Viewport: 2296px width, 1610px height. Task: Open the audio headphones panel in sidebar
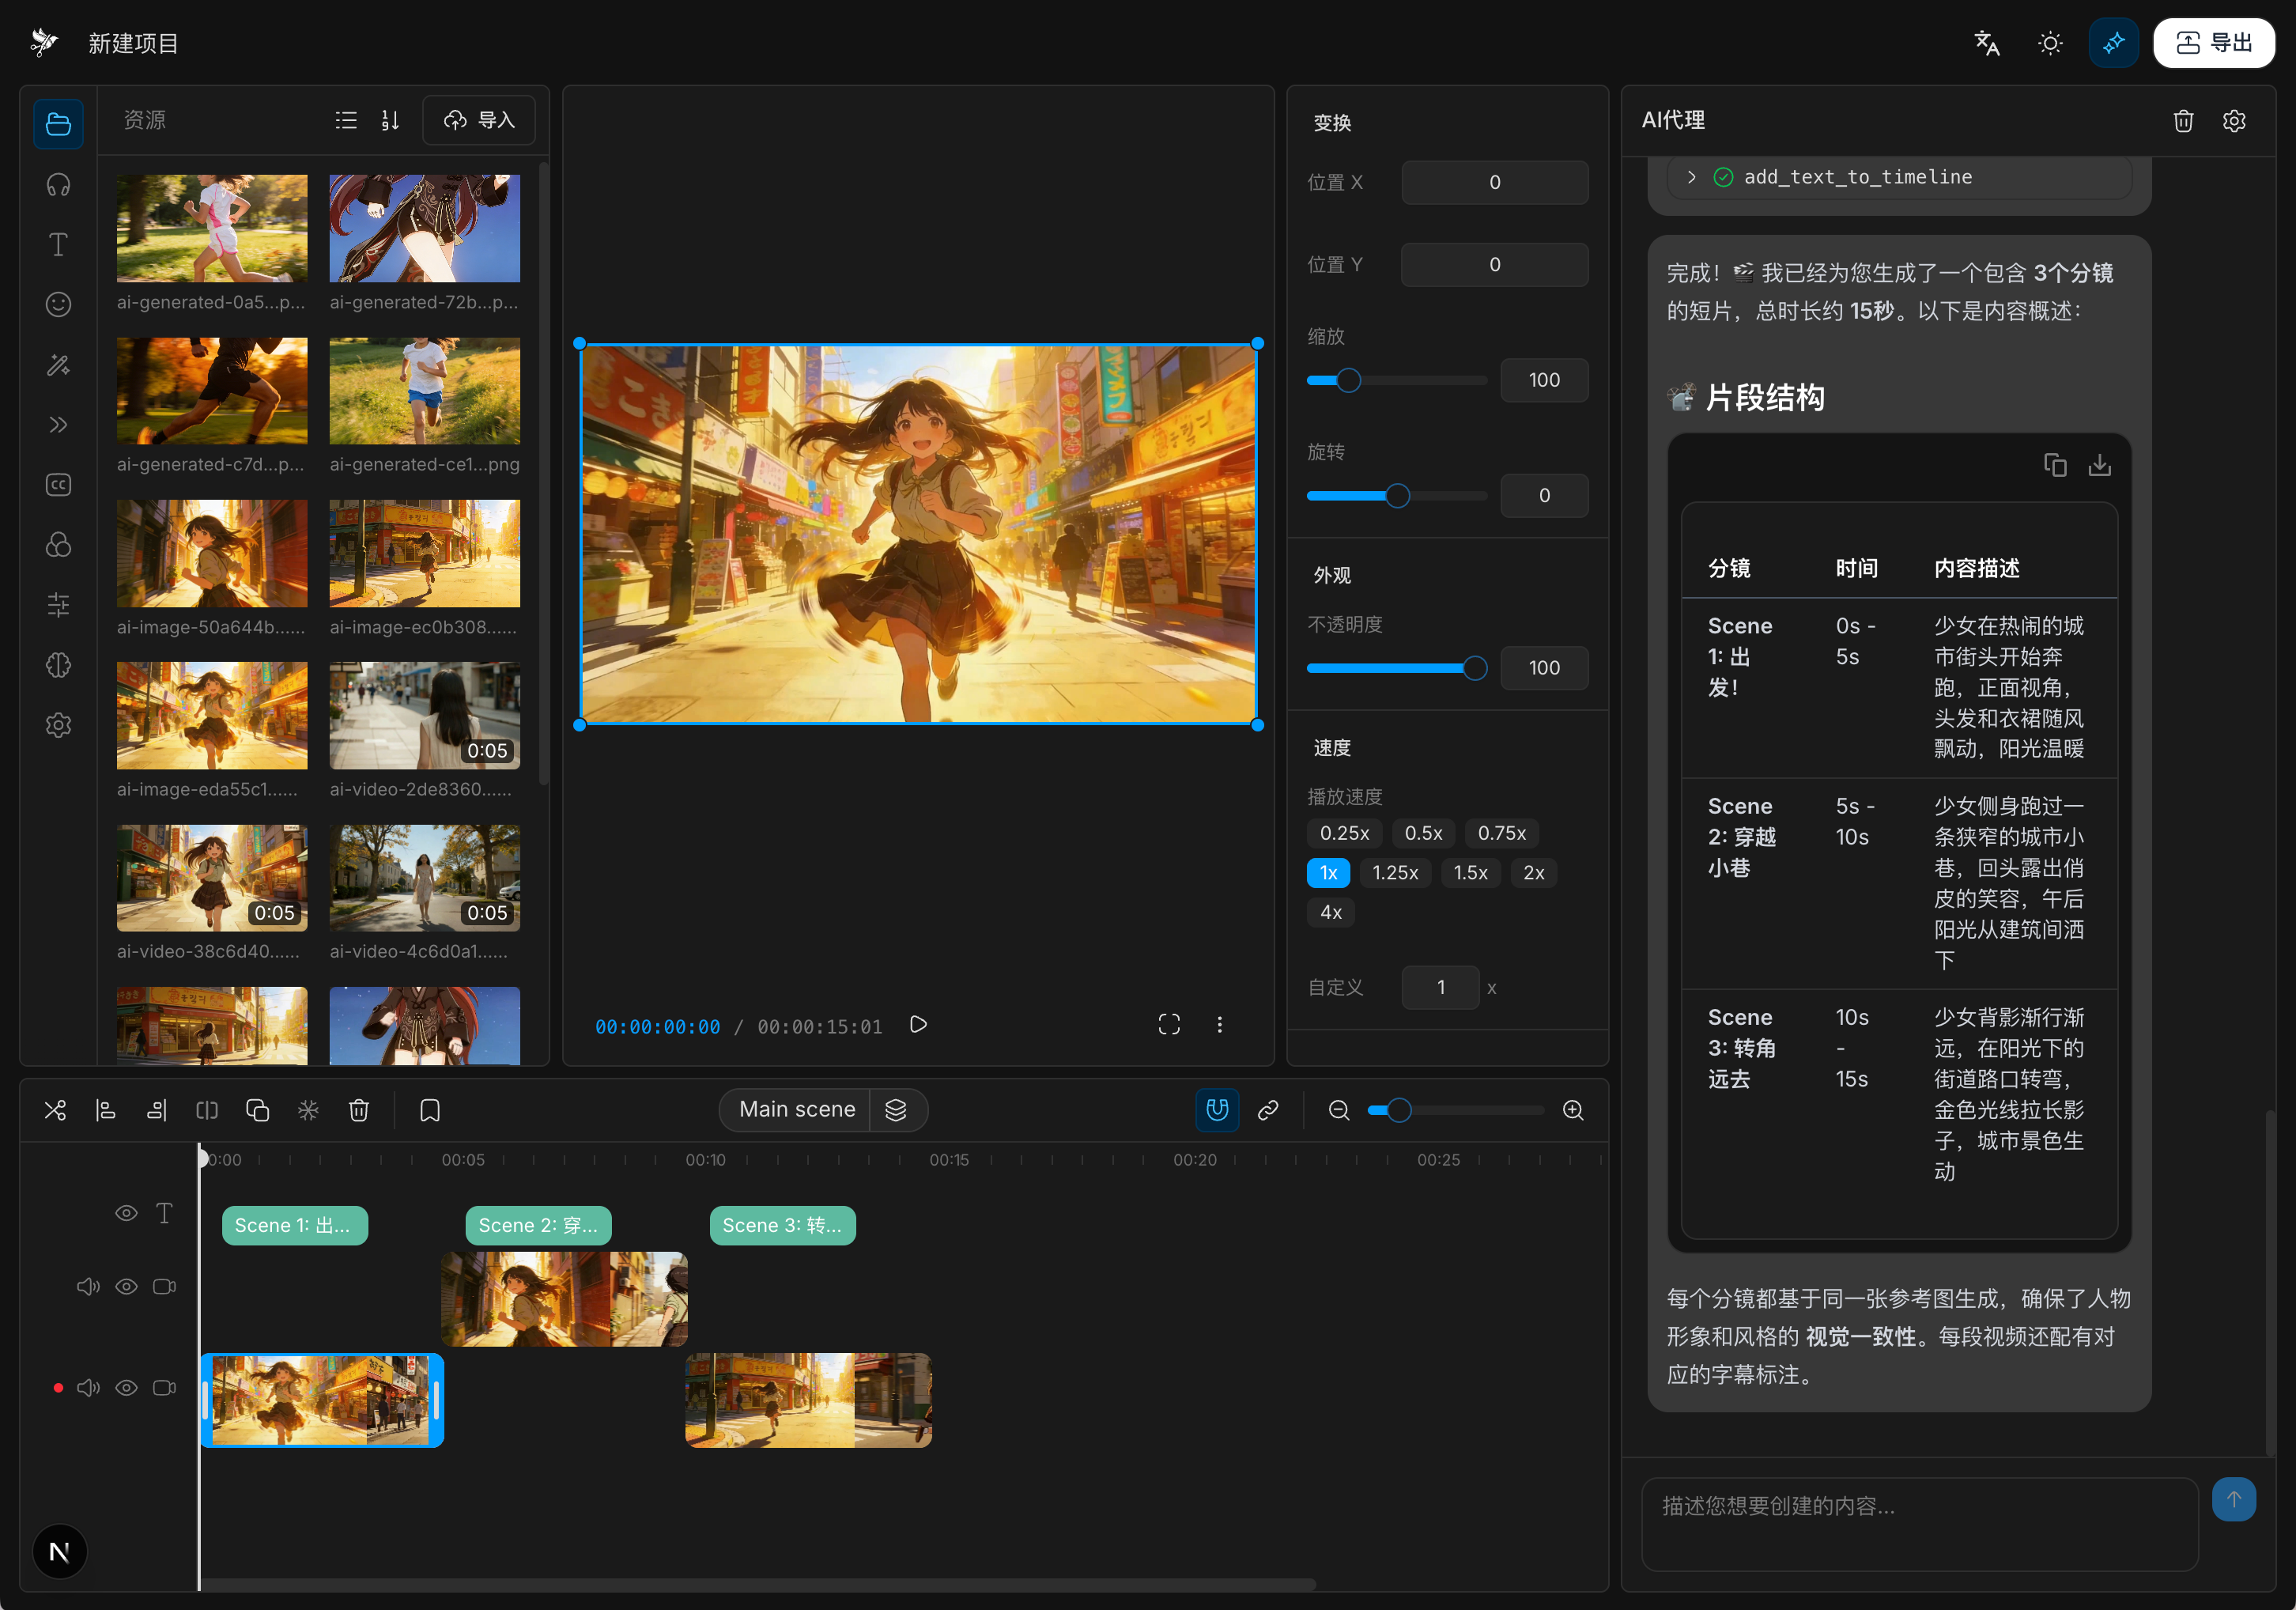[58, 185]
